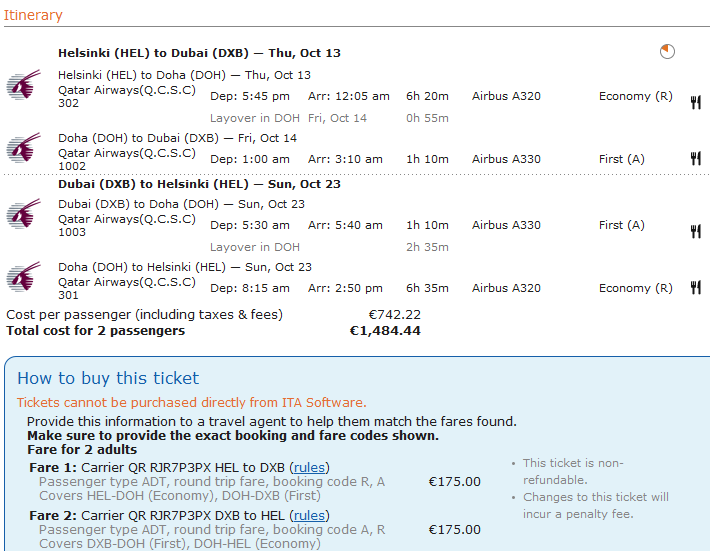Click the meal icon for Helsinki to Doha flight

click(695, 102)
